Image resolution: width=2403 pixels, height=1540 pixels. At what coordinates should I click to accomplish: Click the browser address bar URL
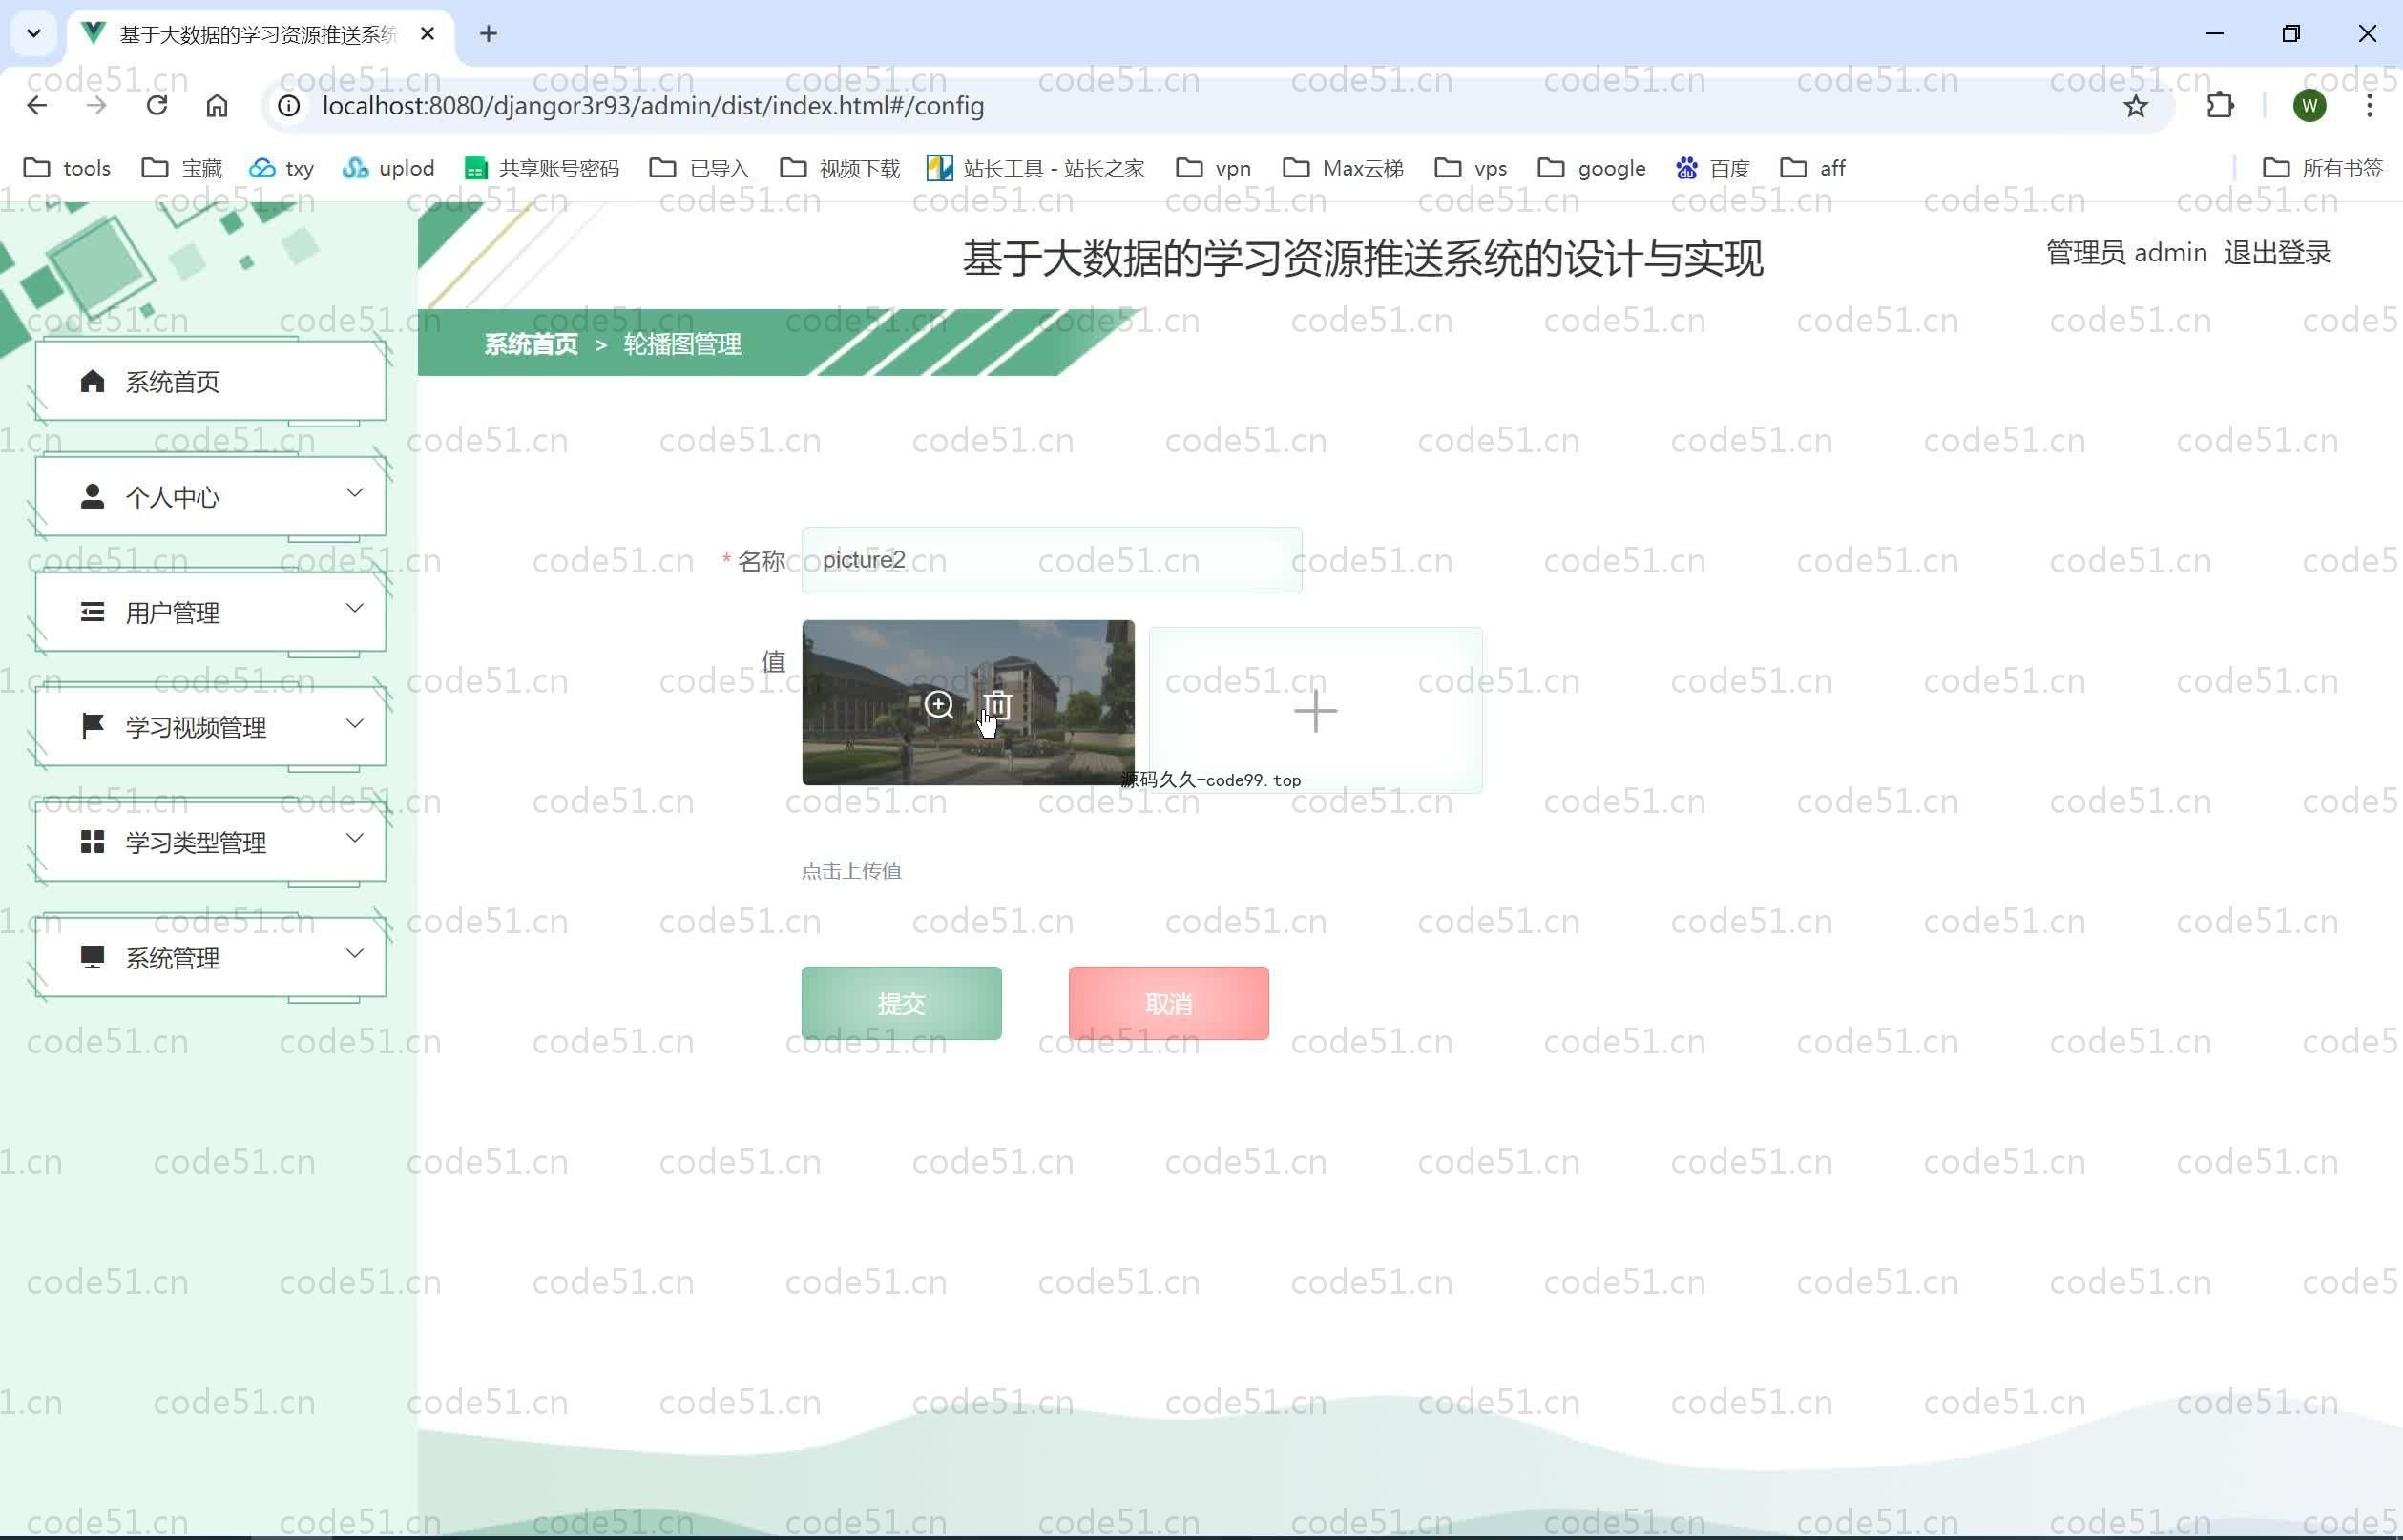(653, 106)
